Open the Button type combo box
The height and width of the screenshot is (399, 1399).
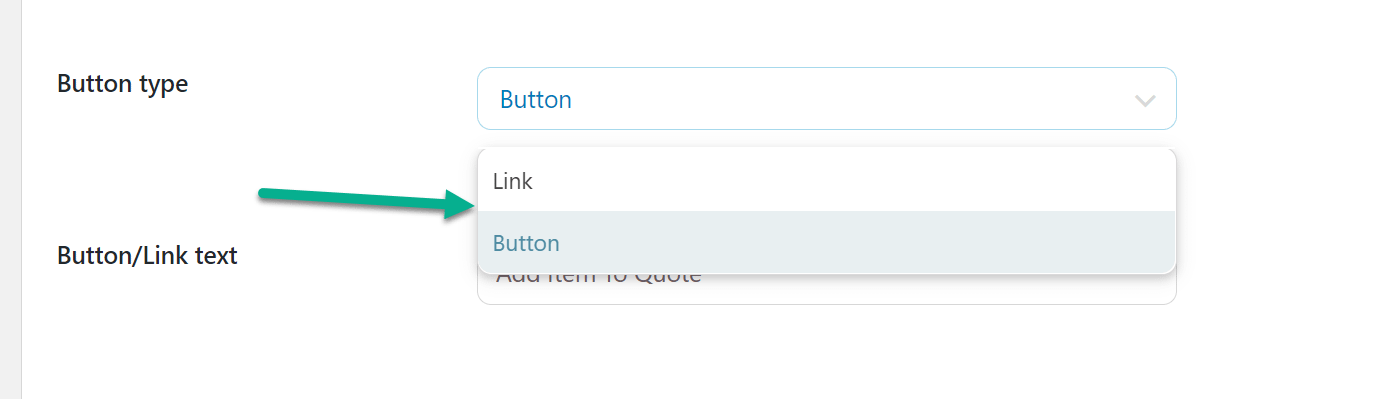coord(826,98)
